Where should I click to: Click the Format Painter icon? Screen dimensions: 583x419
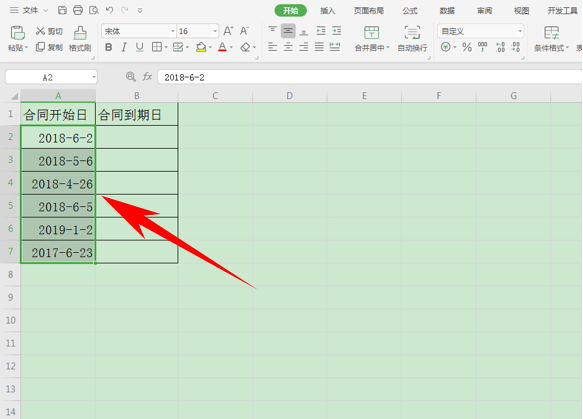pos(80,33)
